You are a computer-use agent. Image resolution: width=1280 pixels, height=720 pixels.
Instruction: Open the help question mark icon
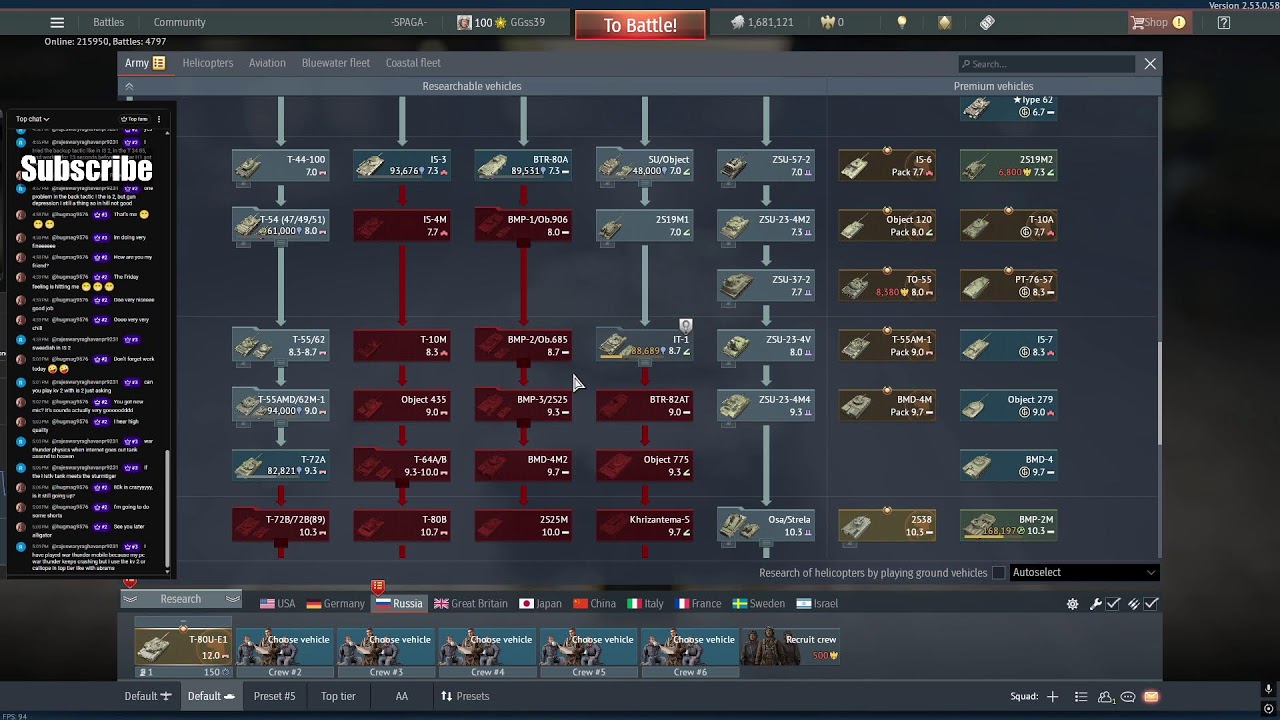click(x=1224, y=22)
